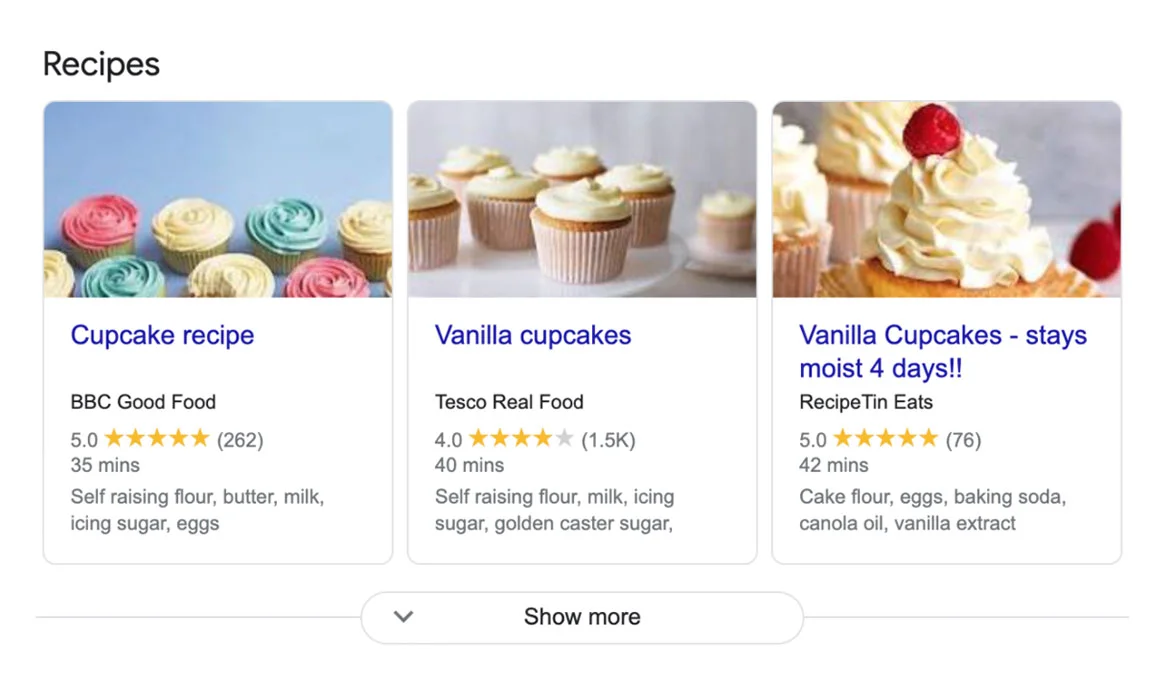The height and width of the screenshot is (694, 1170).
Task: Open the "Cupcake recipe" link
Action: (x=162, y=335)
